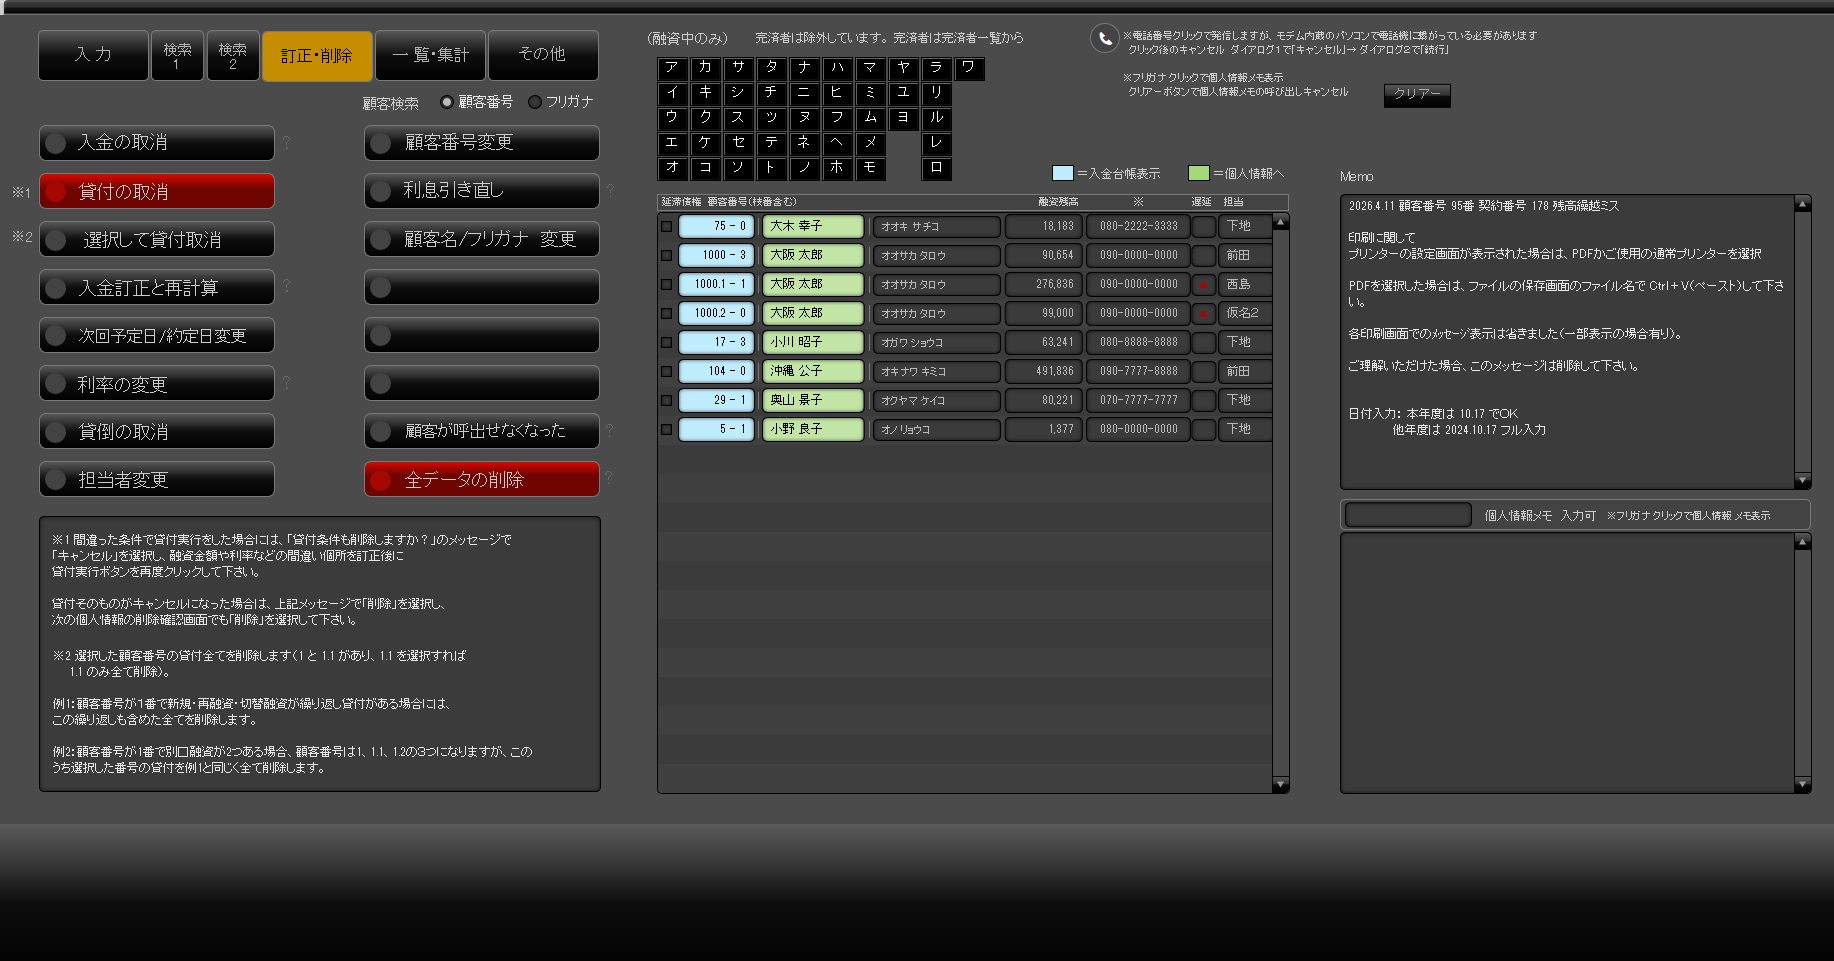Open the その他 tab

543,55
